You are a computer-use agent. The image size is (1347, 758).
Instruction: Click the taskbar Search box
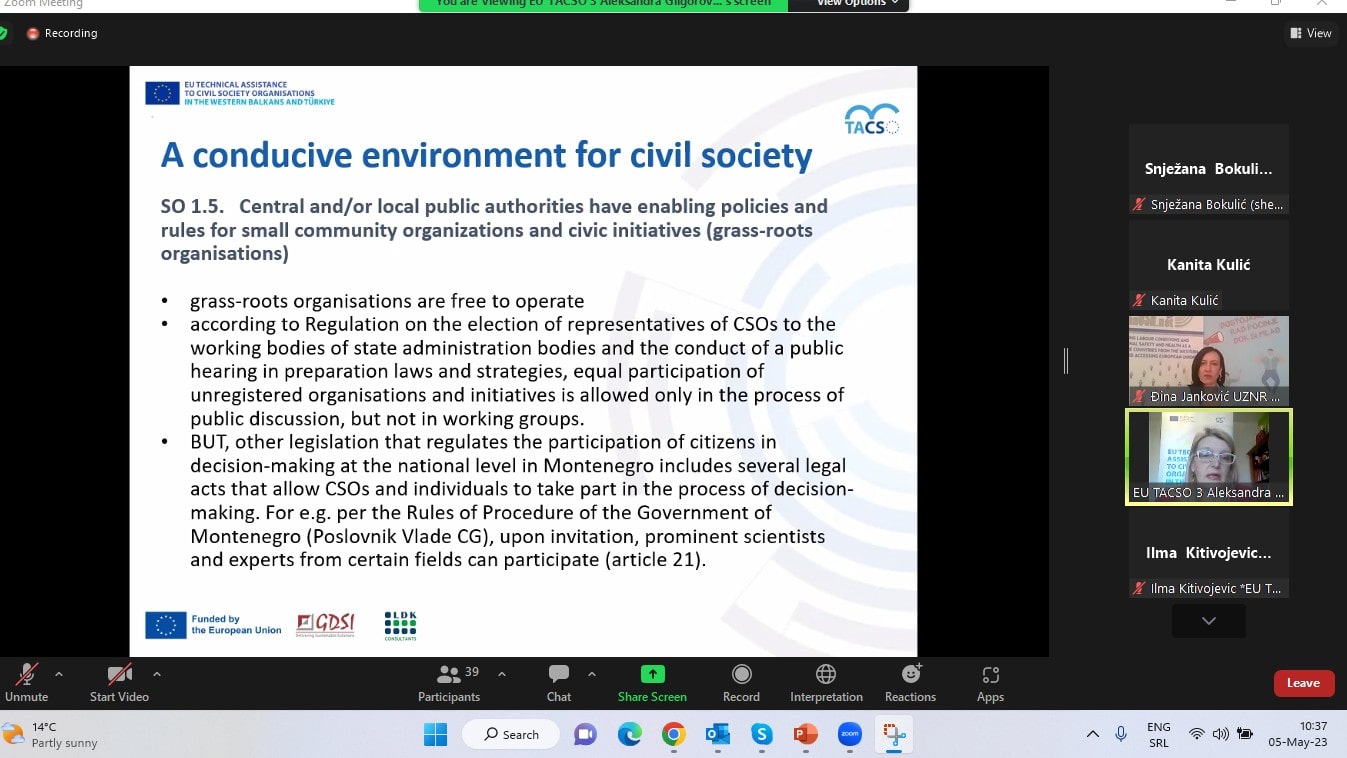tap(511, 735)
